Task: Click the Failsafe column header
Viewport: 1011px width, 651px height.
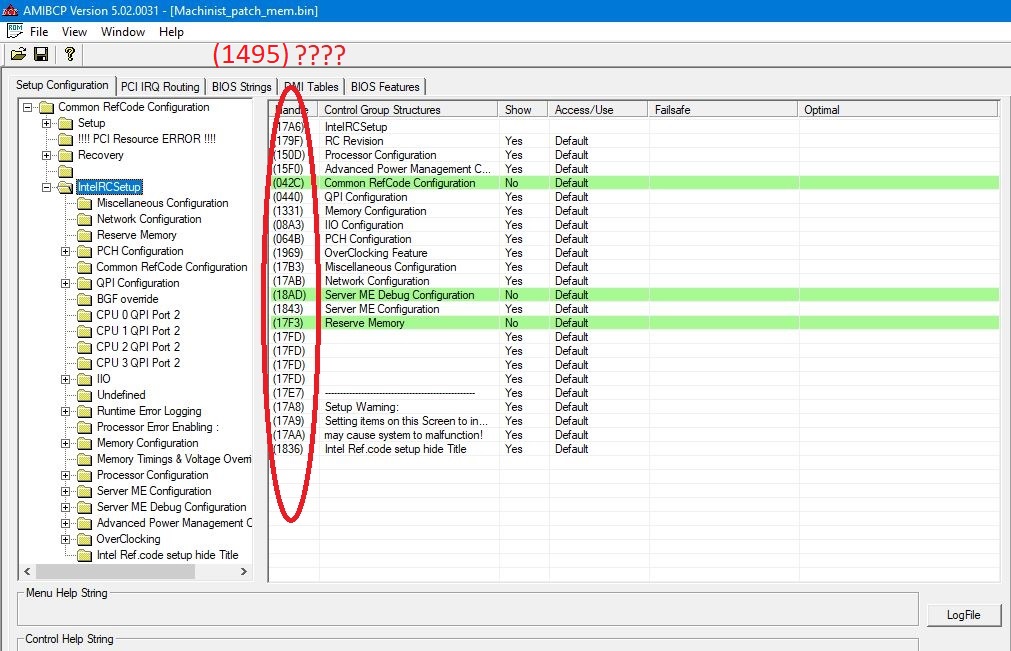Action: 722,110
